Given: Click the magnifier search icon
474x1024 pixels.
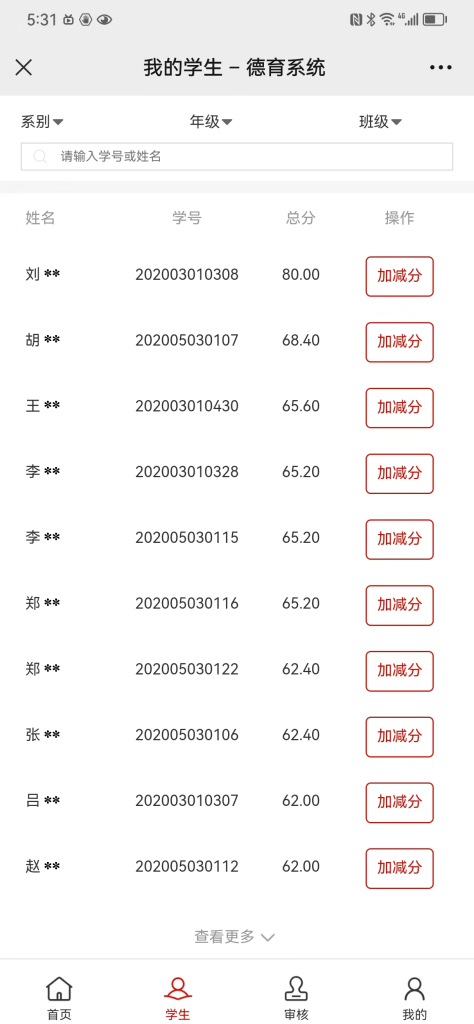Looking at the screenshot, I should tap(40, 157).
